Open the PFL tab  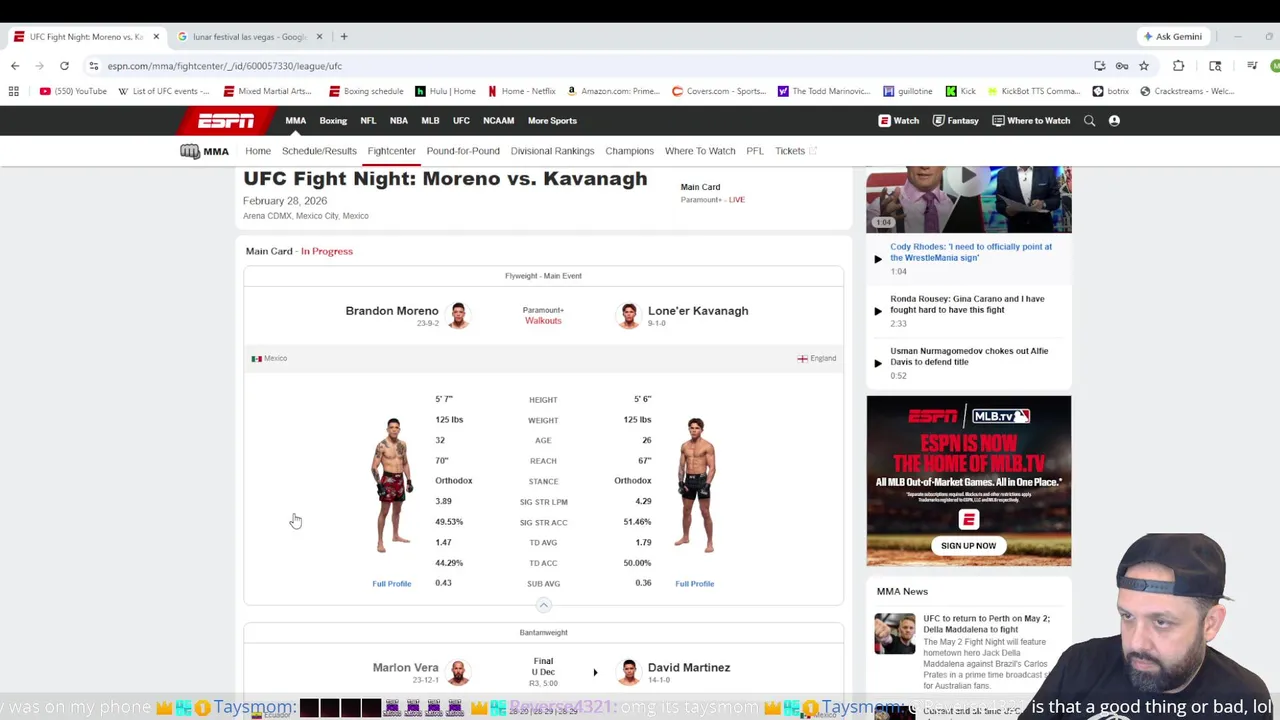(755, 151)
